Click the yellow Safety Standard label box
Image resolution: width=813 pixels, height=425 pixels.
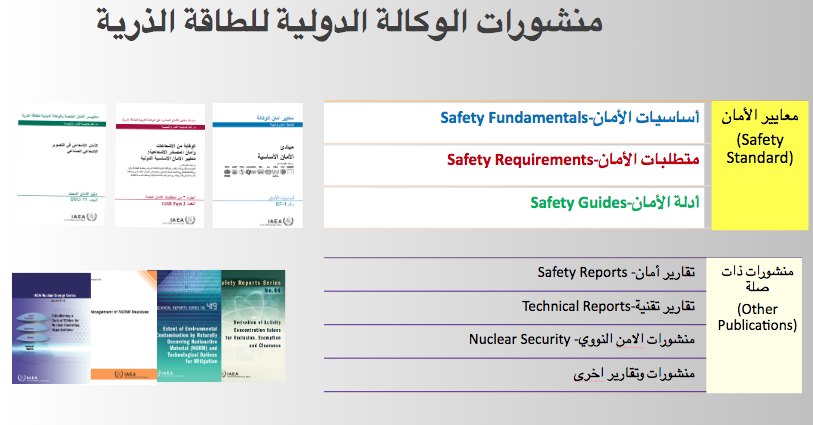(x=760, y=165)
